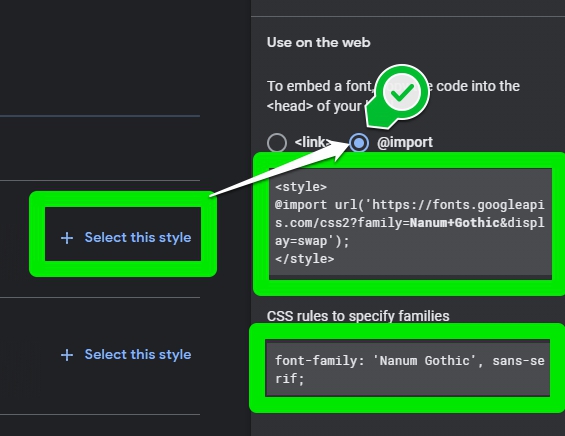Screen dimensions: 565x436
Task: Select the @import radio button
Action: (359, 143)
